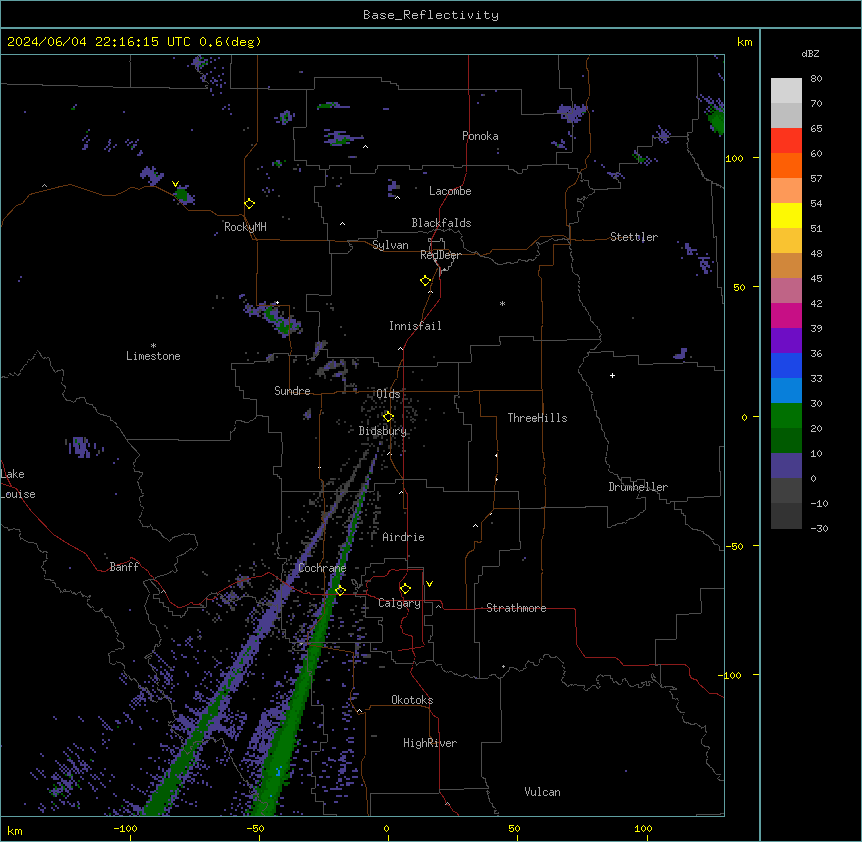Image resolution: width=862 pixels, height=842 pixels.
Task: Click the Blackfalds city label
Action: coord(441,223)
